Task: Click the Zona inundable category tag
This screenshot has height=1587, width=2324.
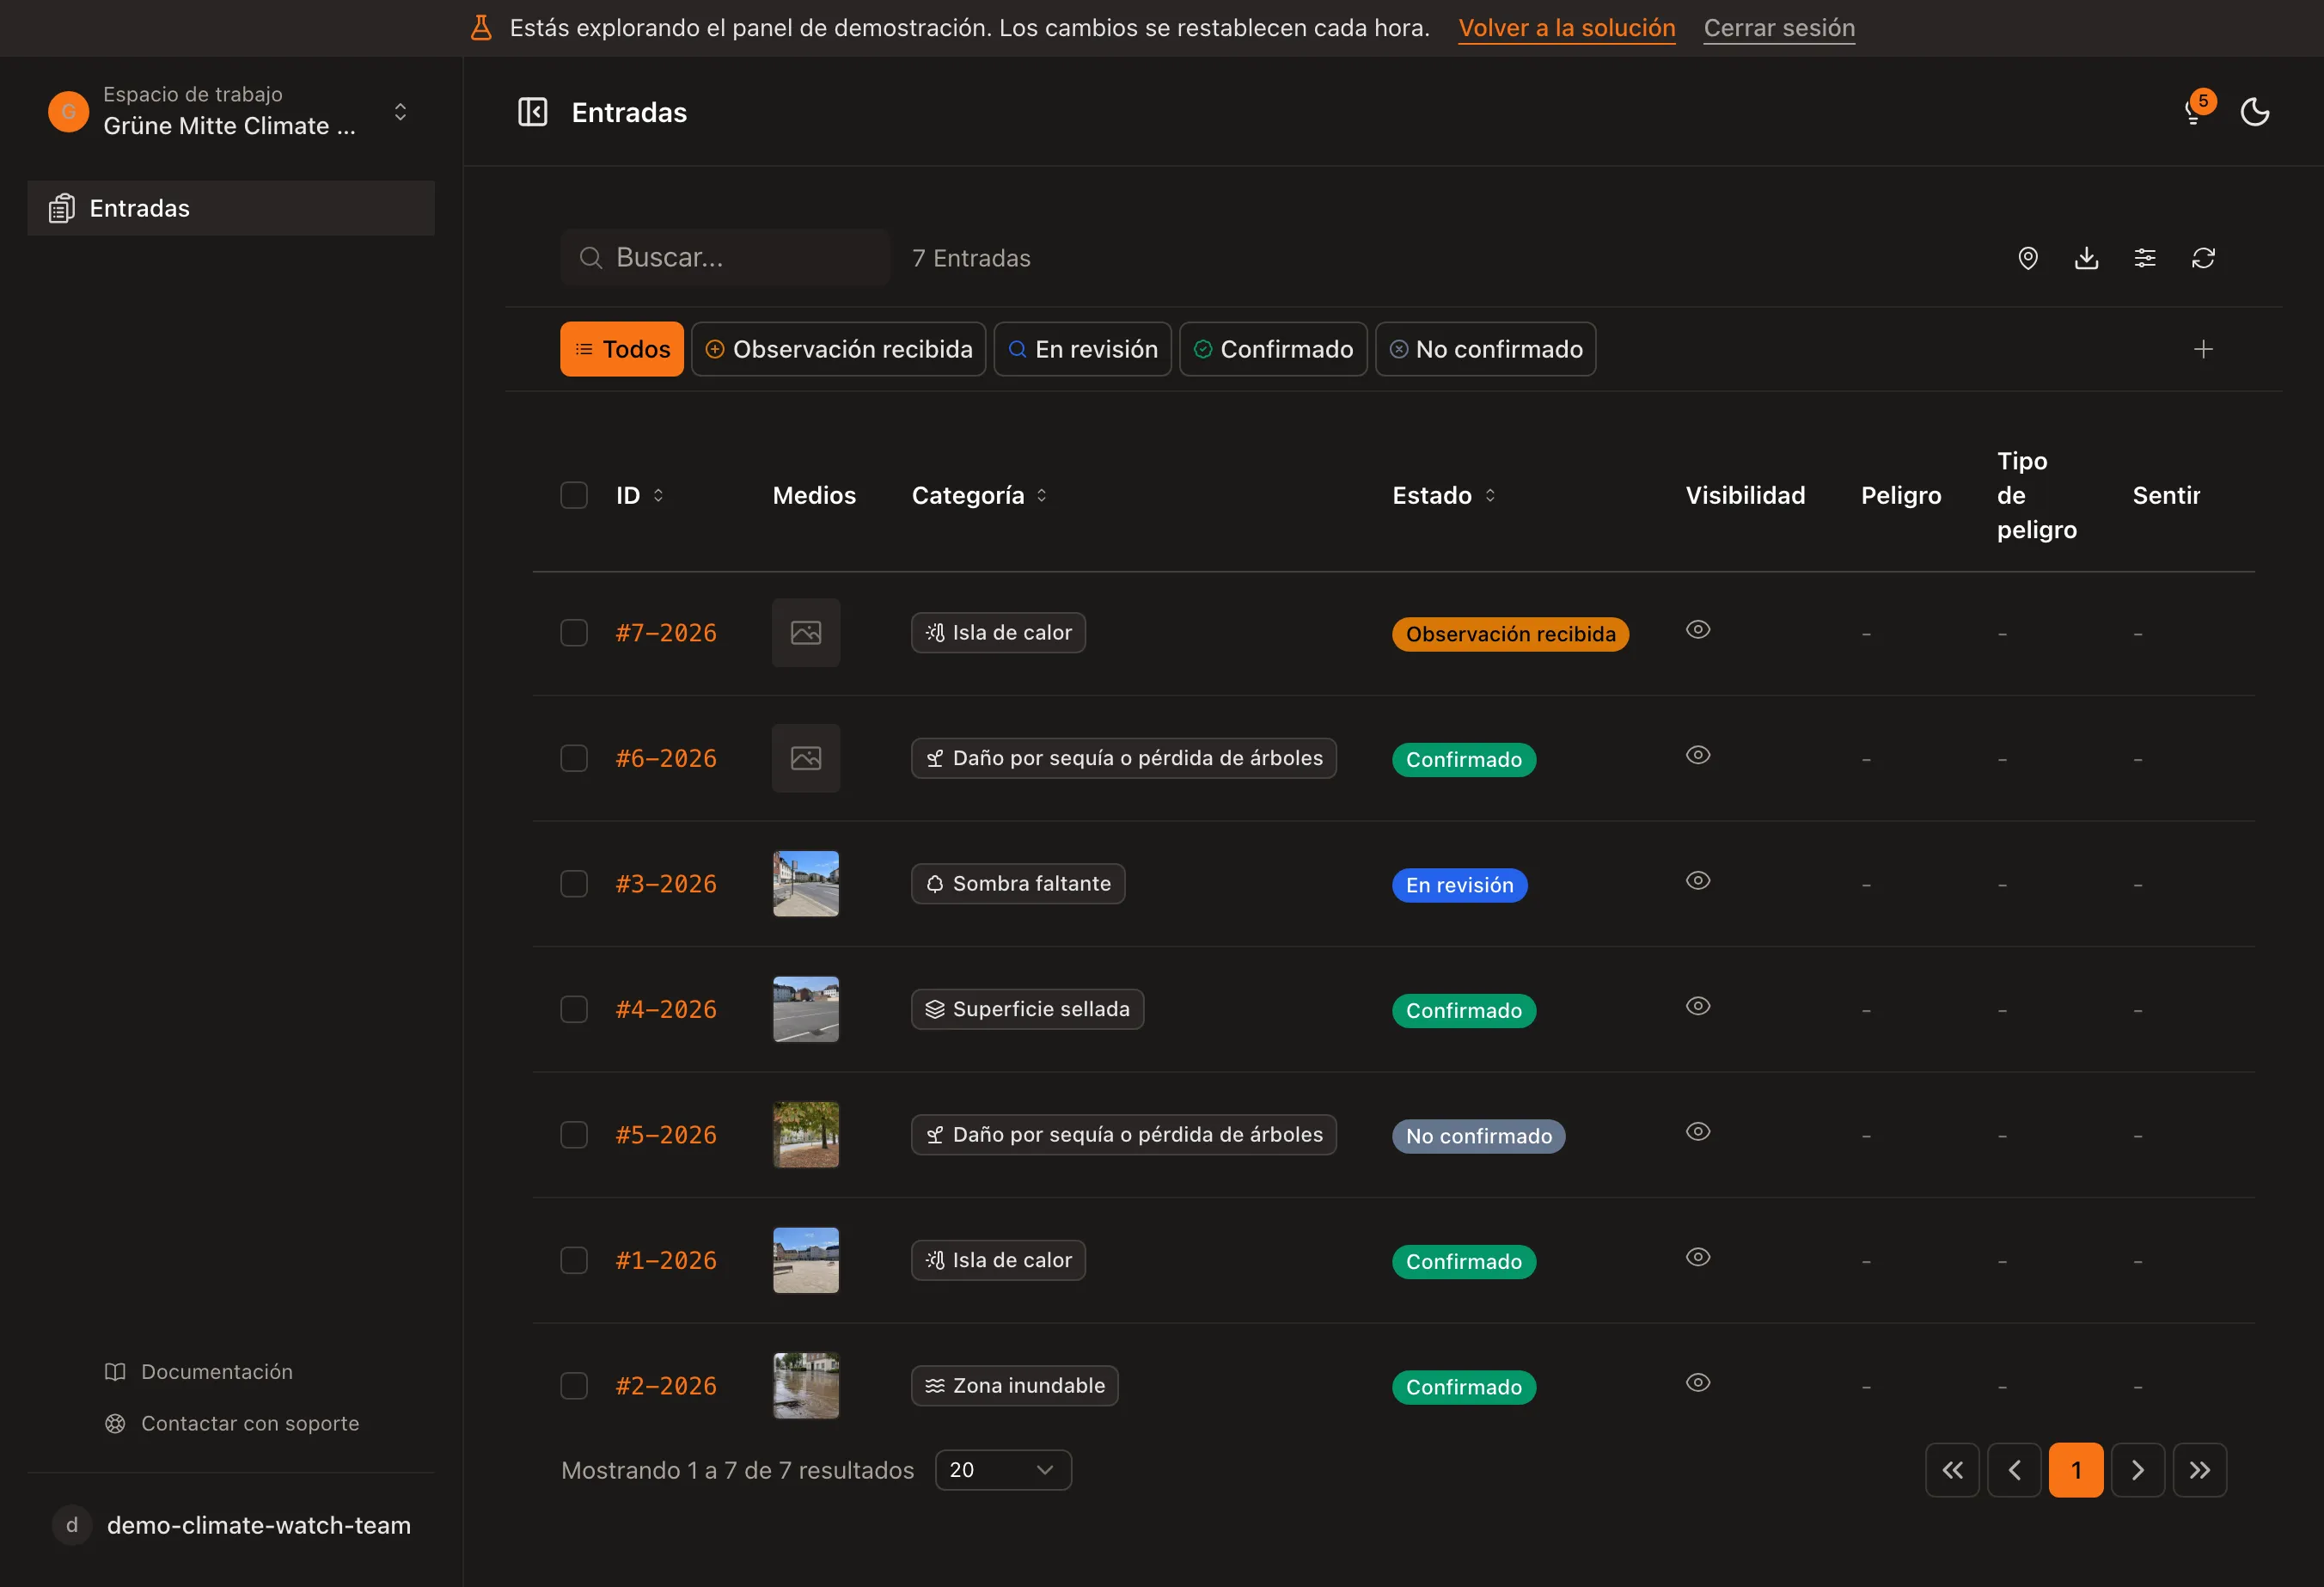Action: pos(1015,1386)
